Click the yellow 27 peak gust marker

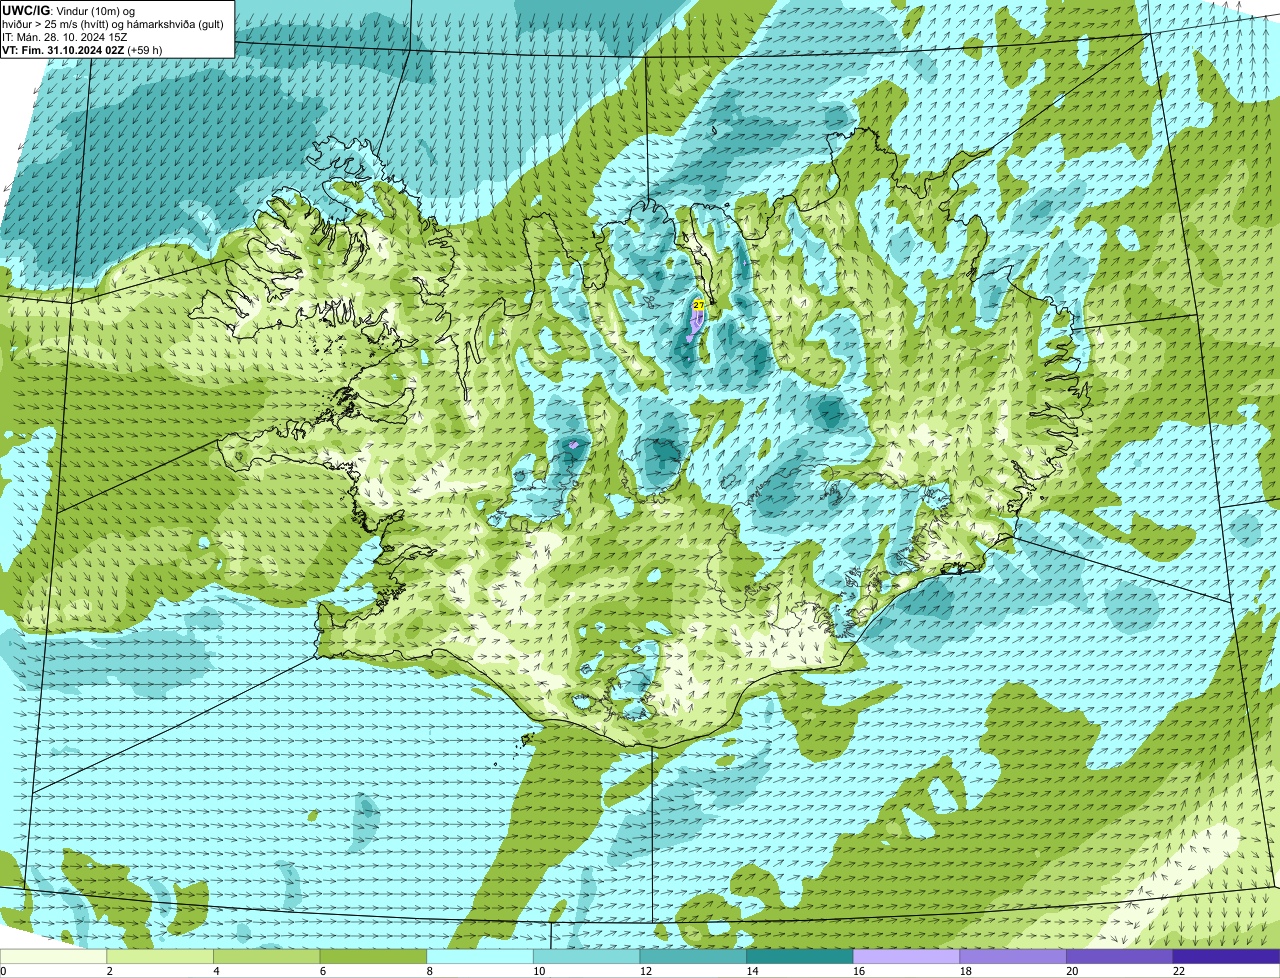(699, 304)
